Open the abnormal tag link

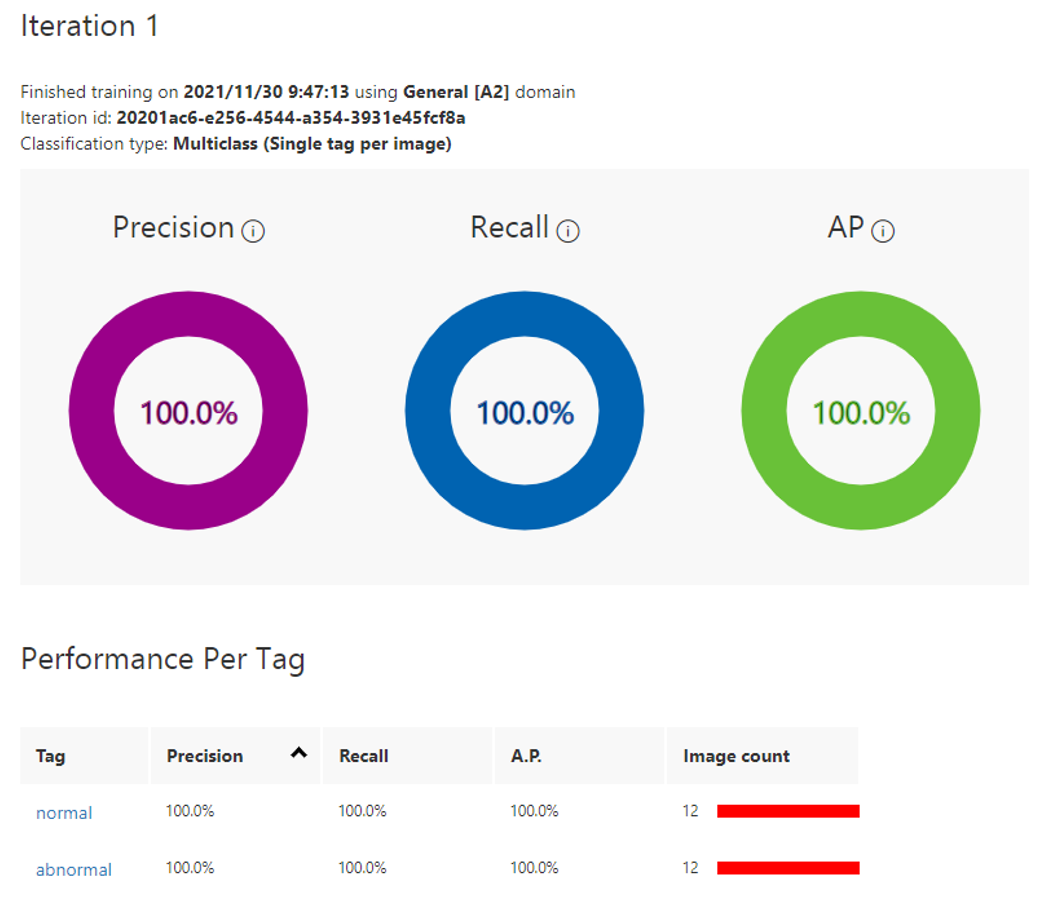tap(74, 869)
